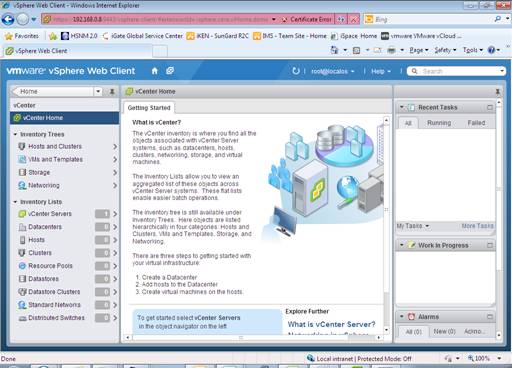Switch to the Failed tasks tab

click(x=476, y=123)
